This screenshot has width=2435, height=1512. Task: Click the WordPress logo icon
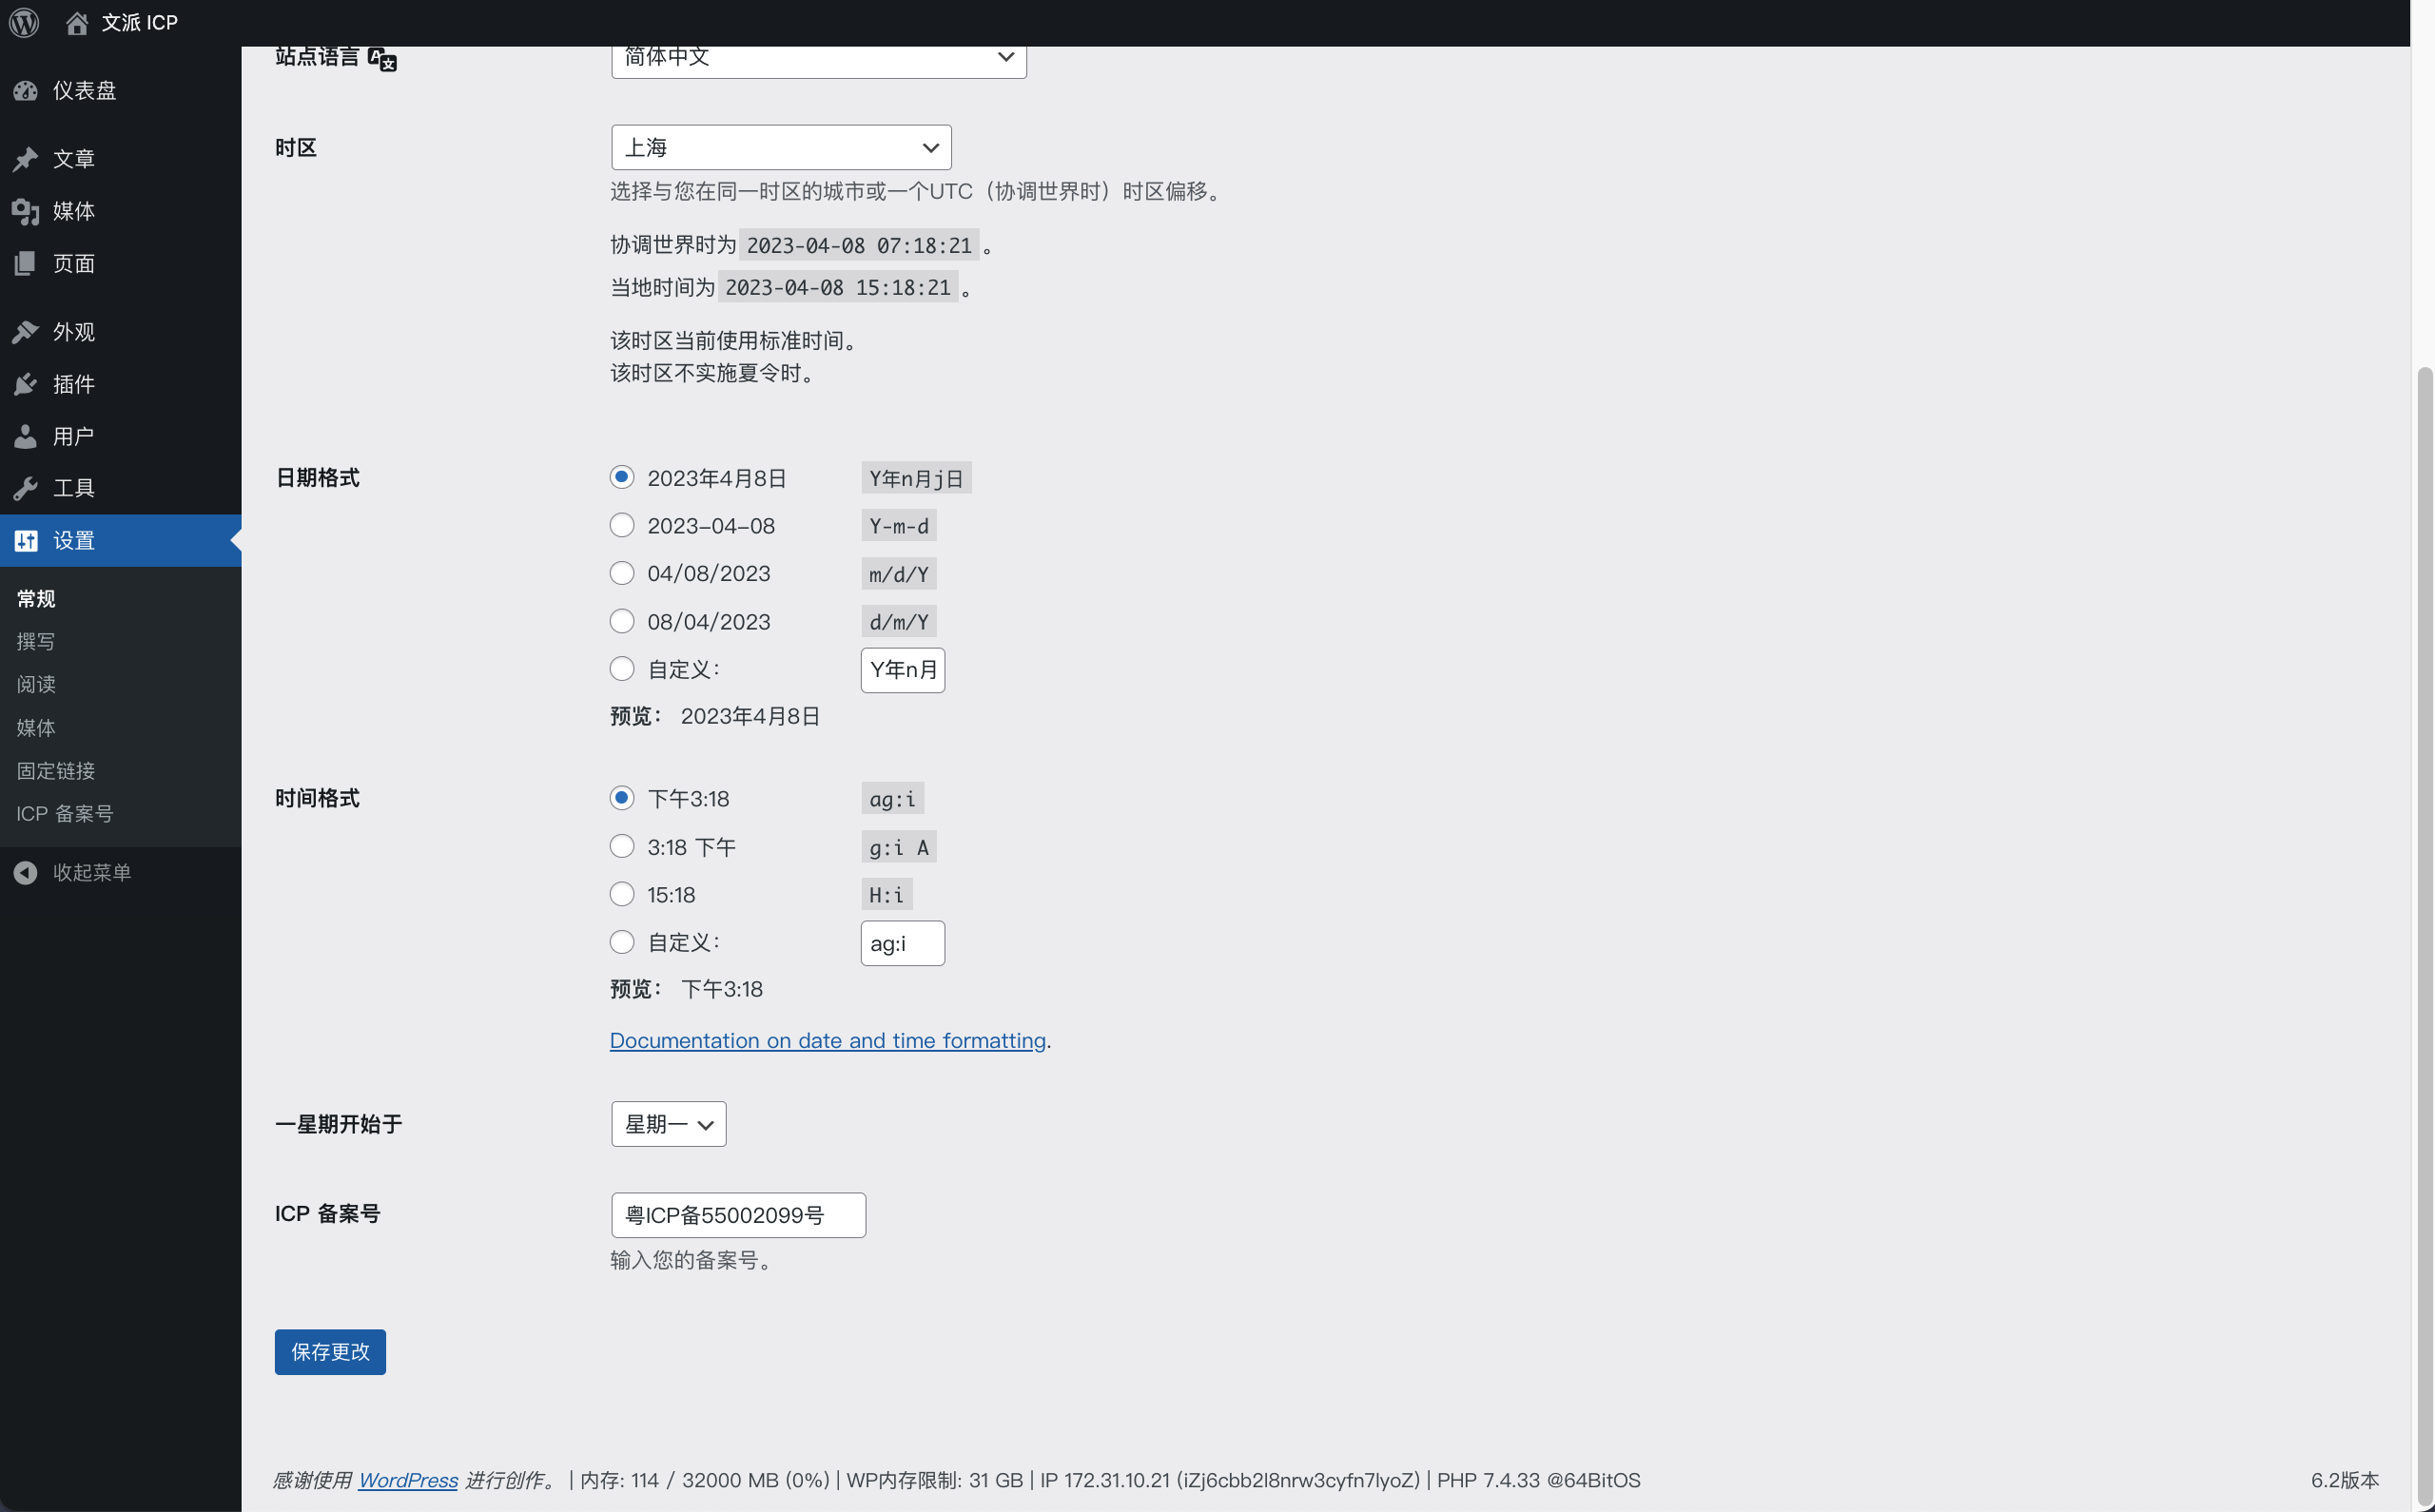click(x=24, y=22)
